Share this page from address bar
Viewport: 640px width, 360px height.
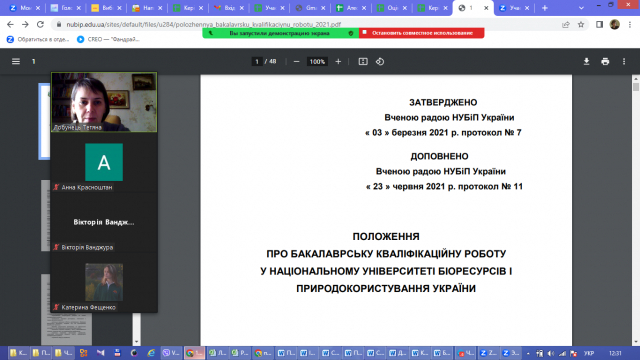pos(566,24)
